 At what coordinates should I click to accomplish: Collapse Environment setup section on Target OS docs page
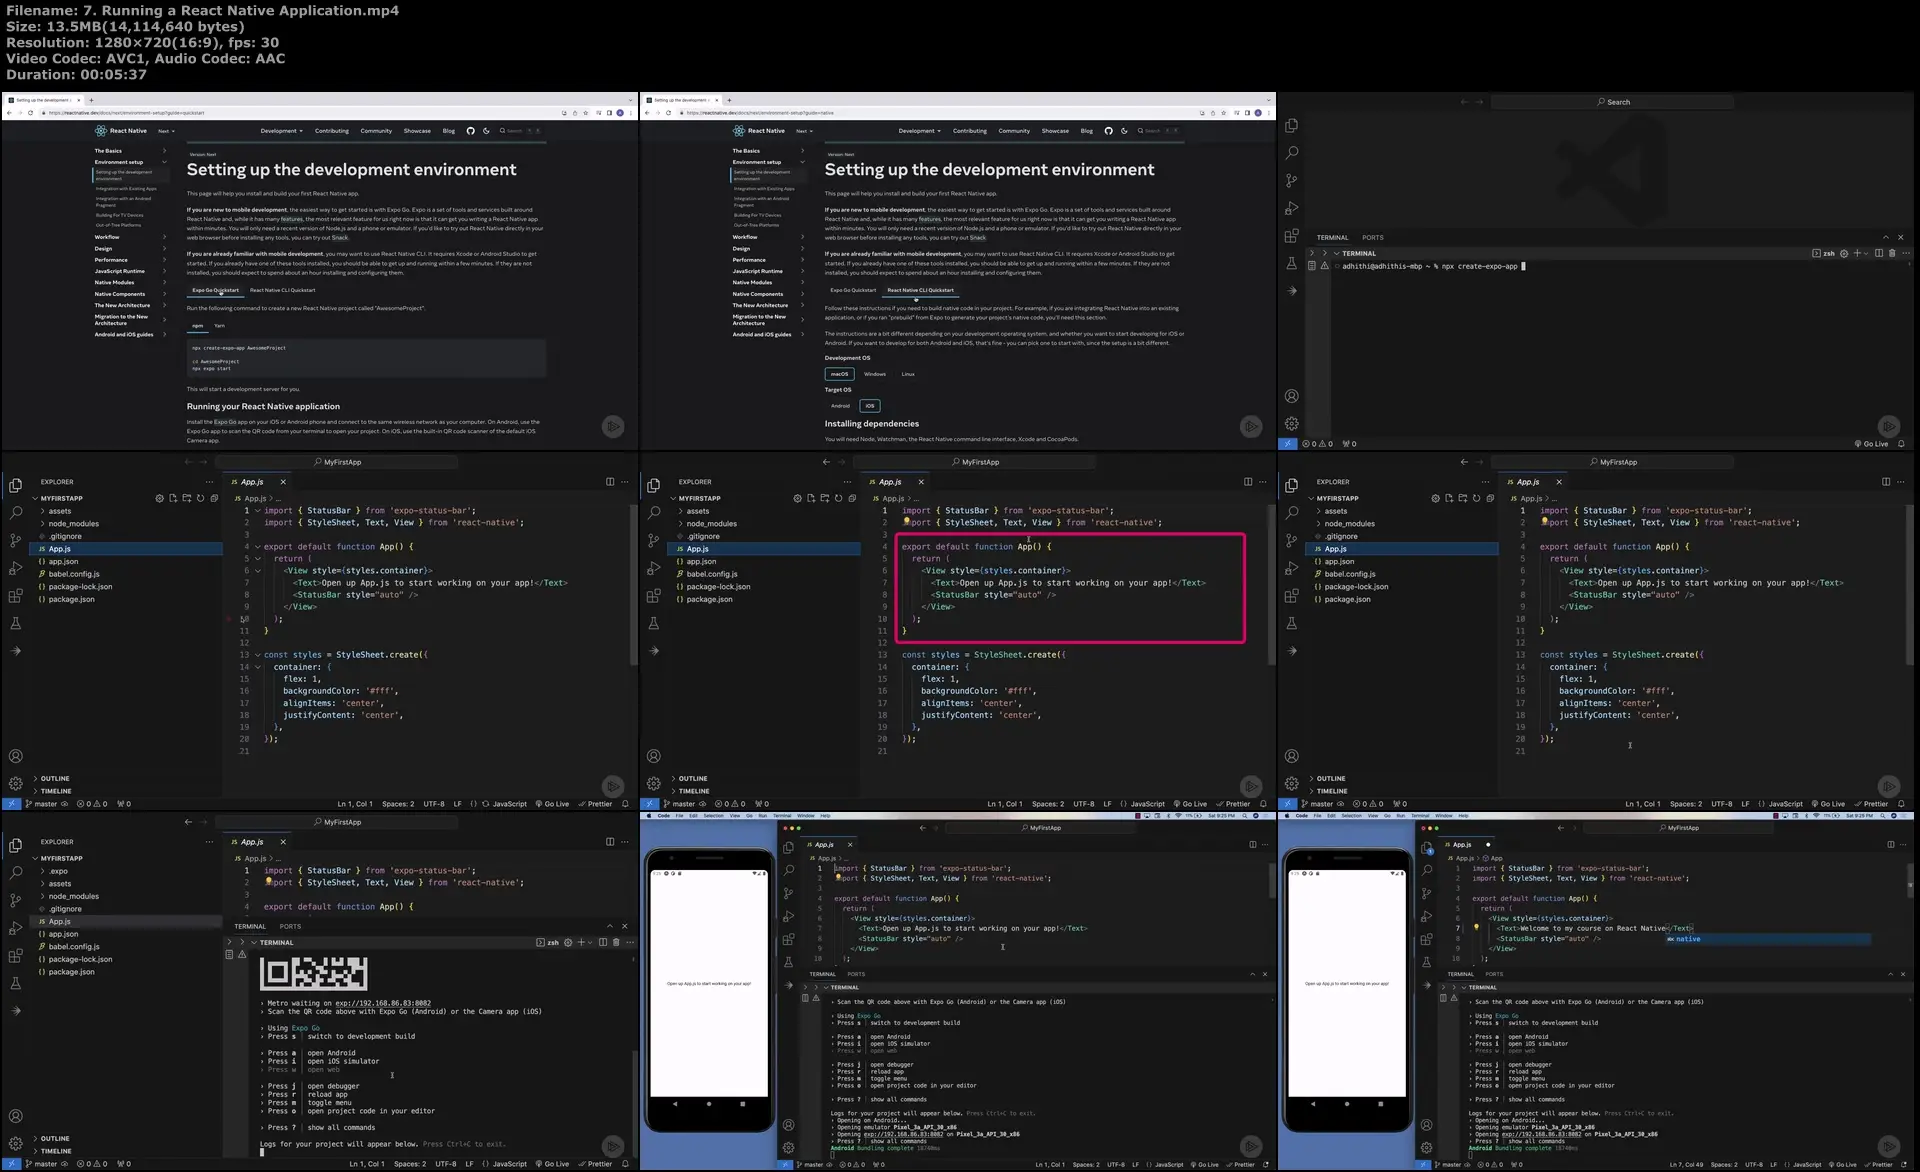pyautogui.click(x=768, y=162)
